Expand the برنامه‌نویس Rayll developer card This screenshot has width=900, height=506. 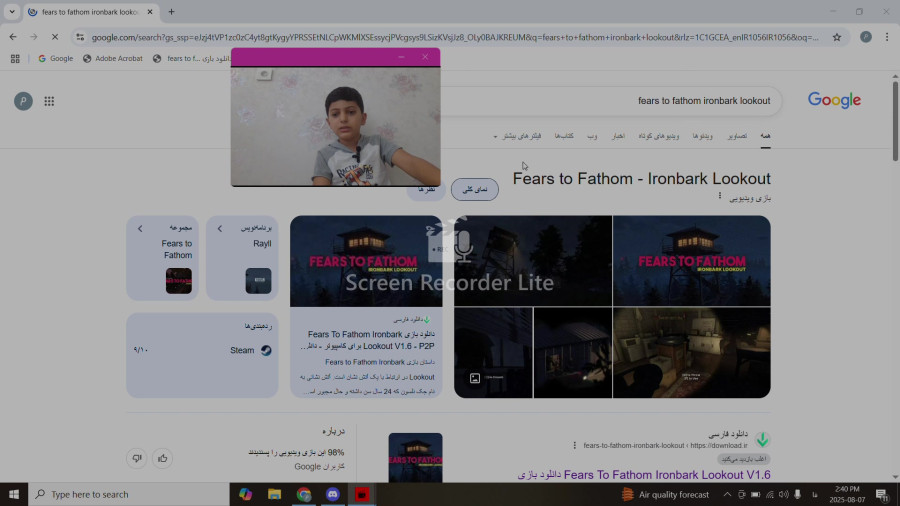point(242,258)
